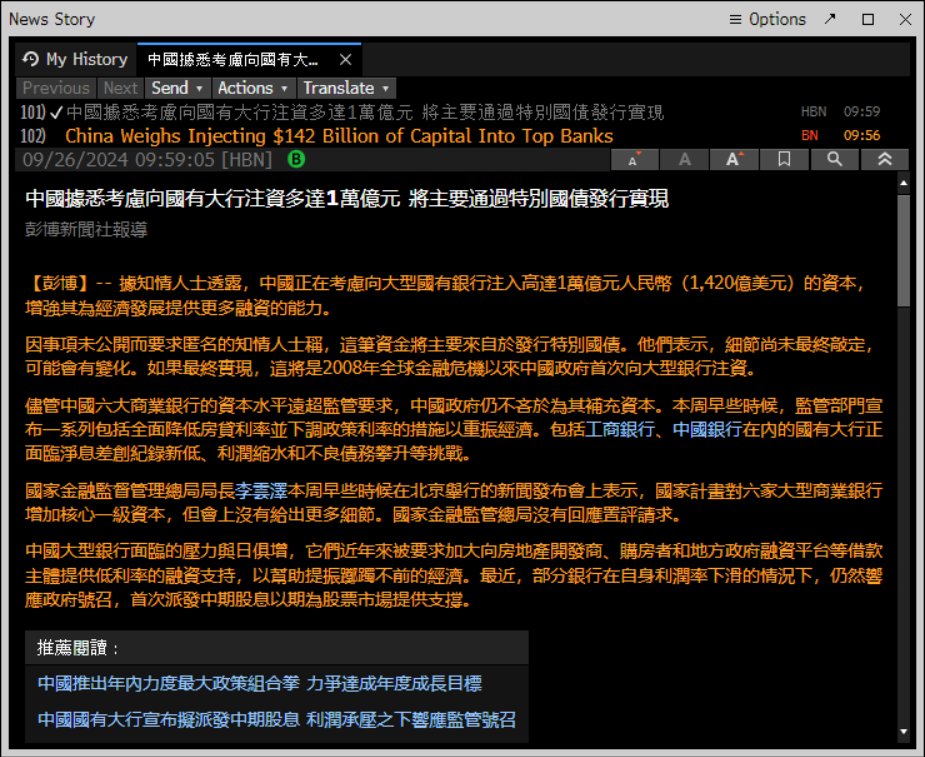Open the Translate dropdown
925x757 pixels.
[x=346, y=88]
